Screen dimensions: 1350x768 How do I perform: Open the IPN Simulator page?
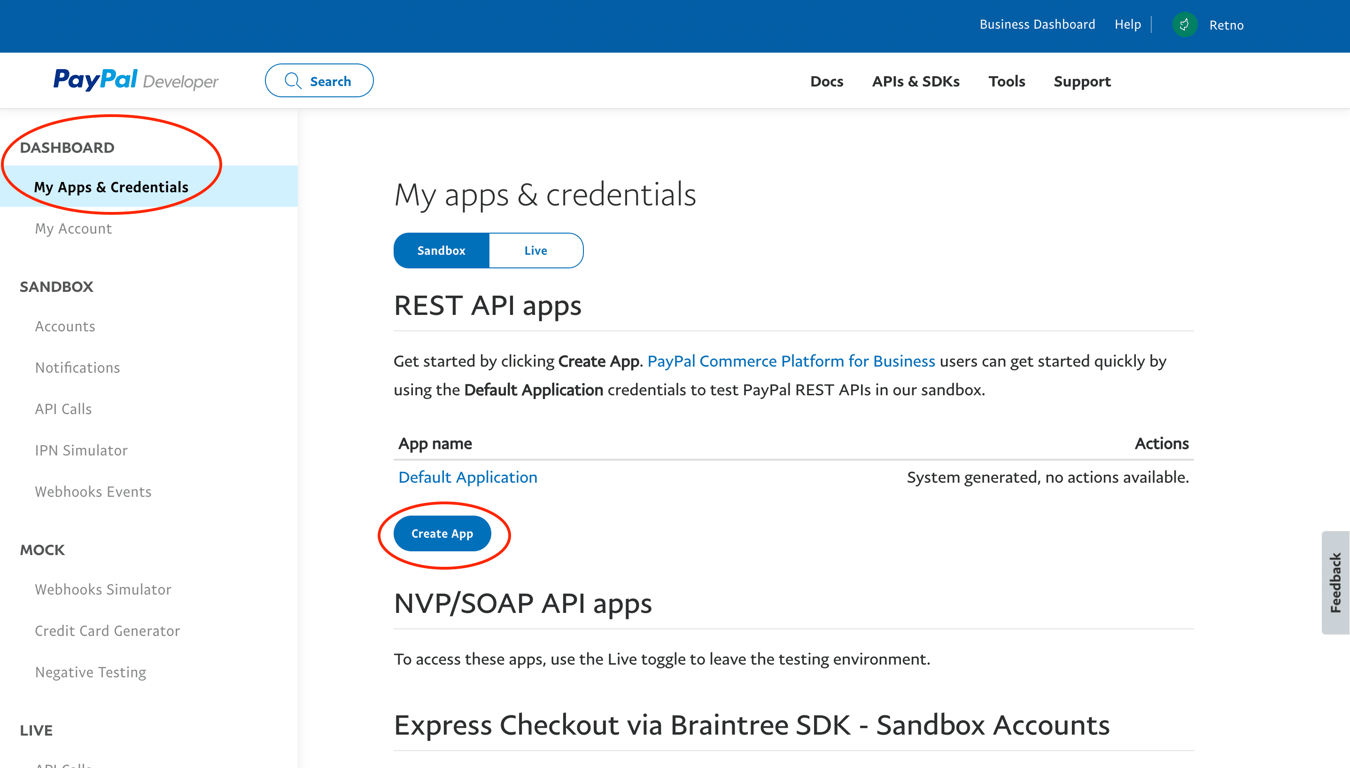[81, 450]
